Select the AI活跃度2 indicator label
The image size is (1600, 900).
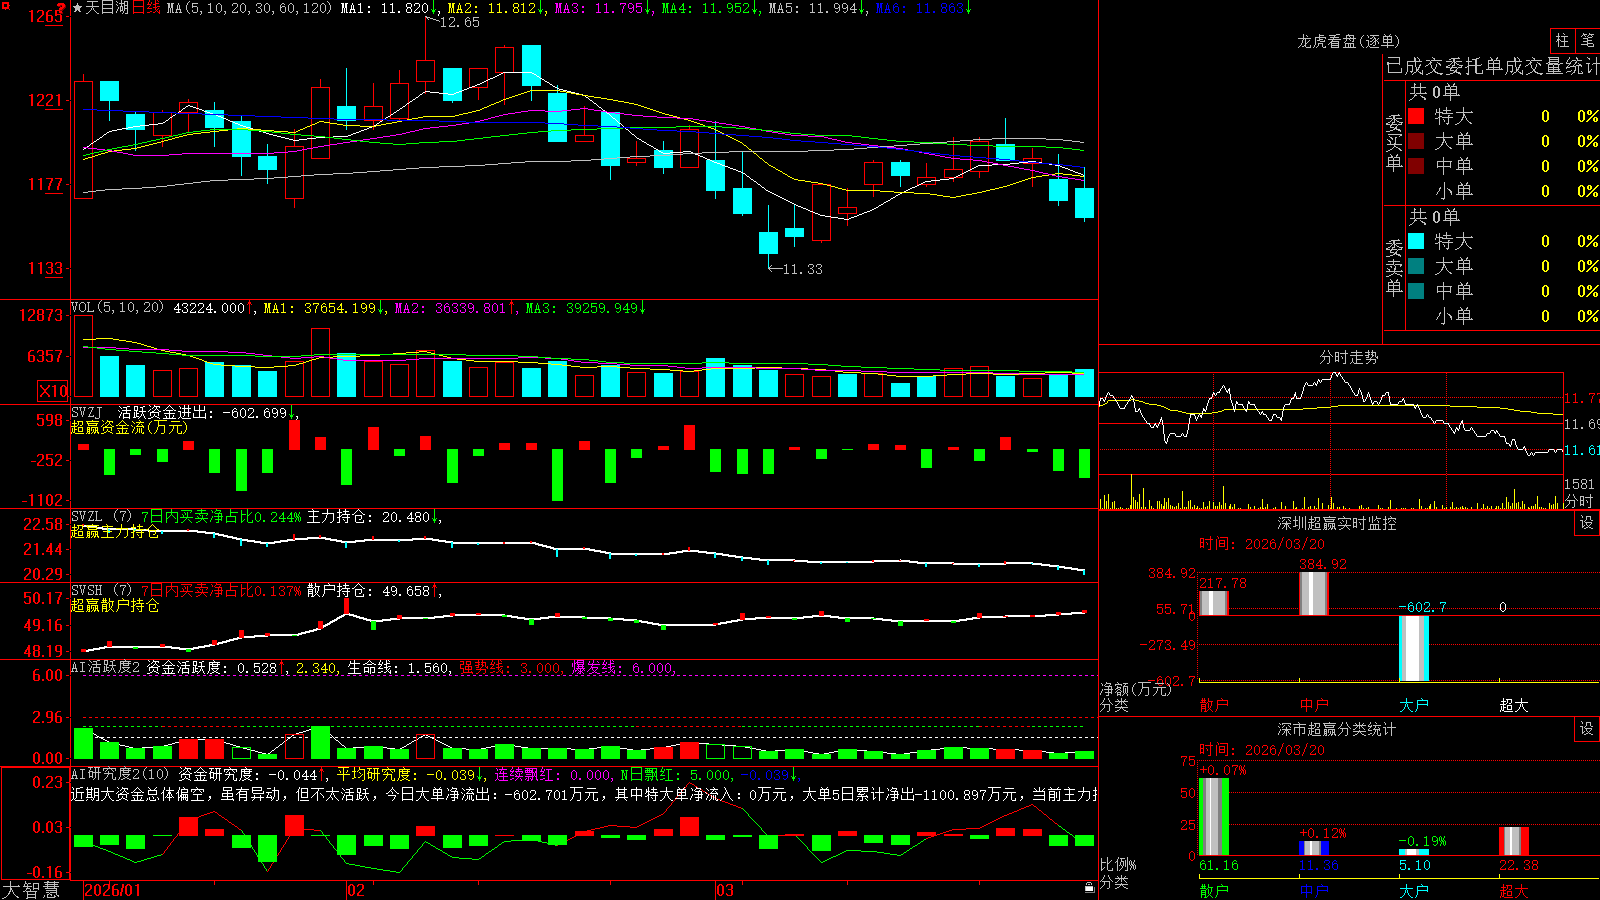105,667
